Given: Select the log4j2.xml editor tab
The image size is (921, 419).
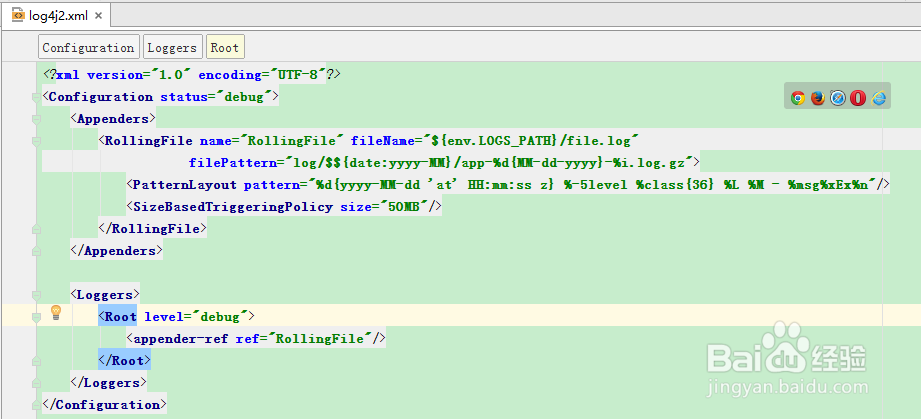Looking at the screenshot, I should point(55,15).
